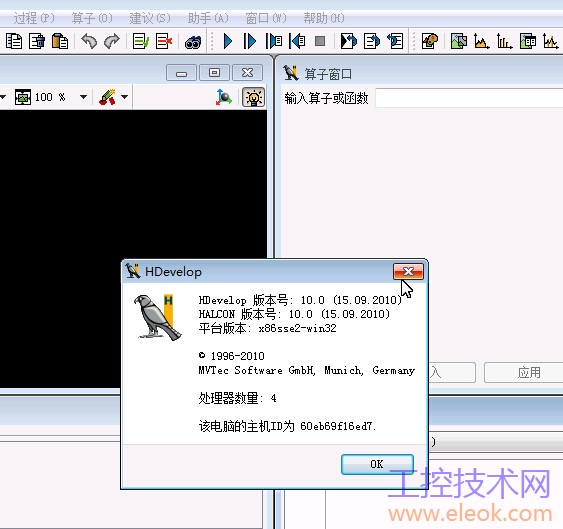The height and width of the screenshot is (529, 563).
Task: Open find with the binoculars icon
Action: pos(193,42)
